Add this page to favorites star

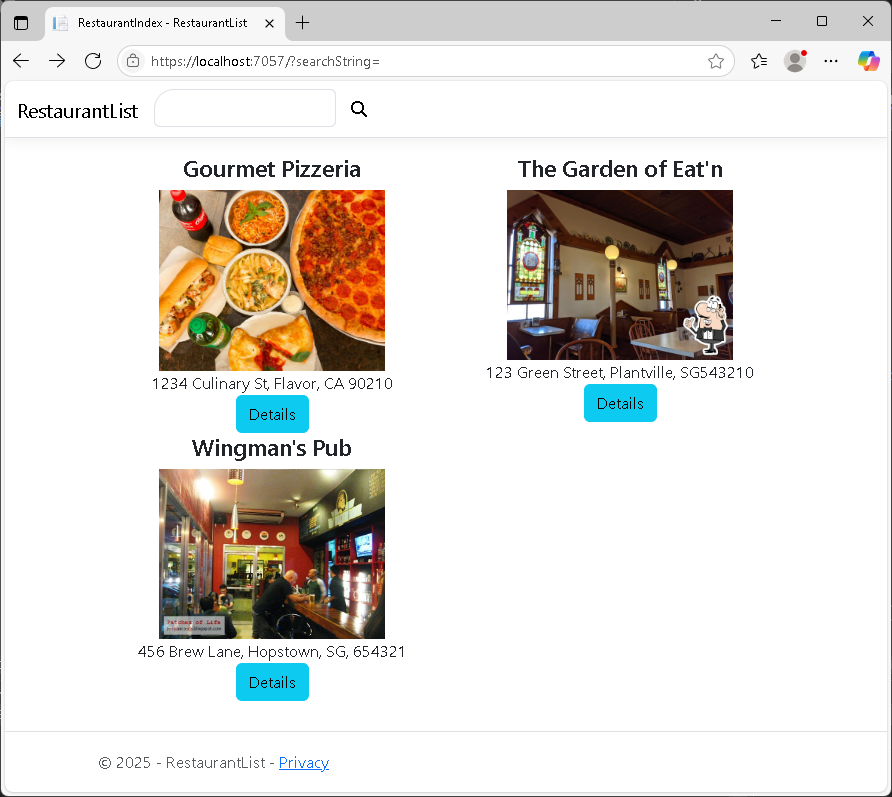tap(716, 61)
